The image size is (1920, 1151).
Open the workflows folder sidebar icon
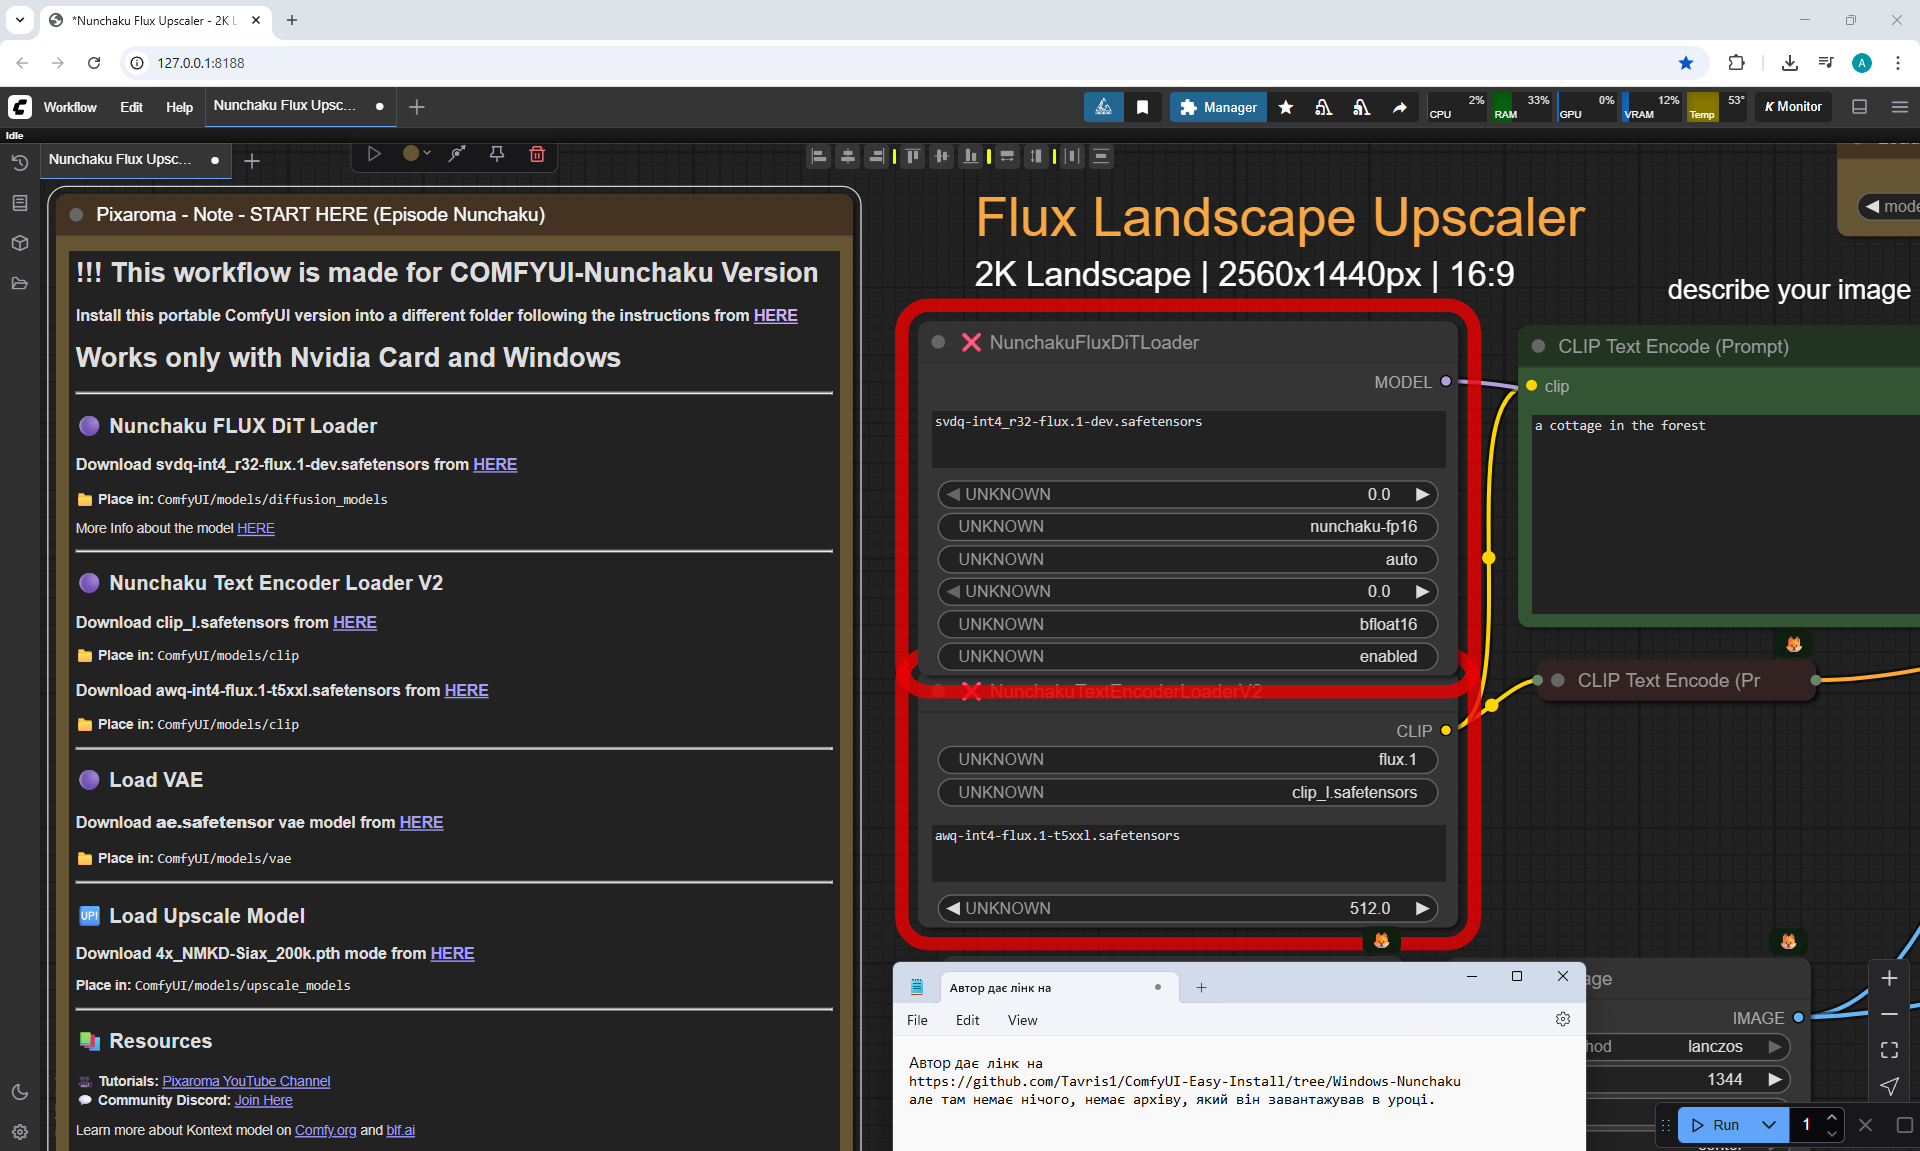(x=19, y=283)
